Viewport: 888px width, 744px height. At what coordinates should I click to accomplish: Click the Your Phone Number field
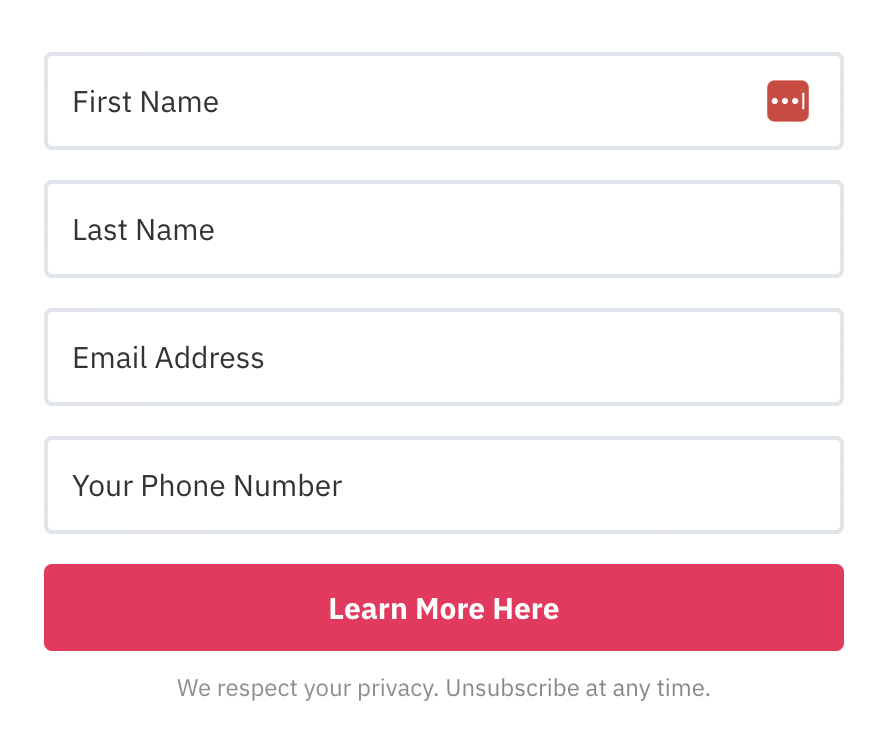coord(443,485)
